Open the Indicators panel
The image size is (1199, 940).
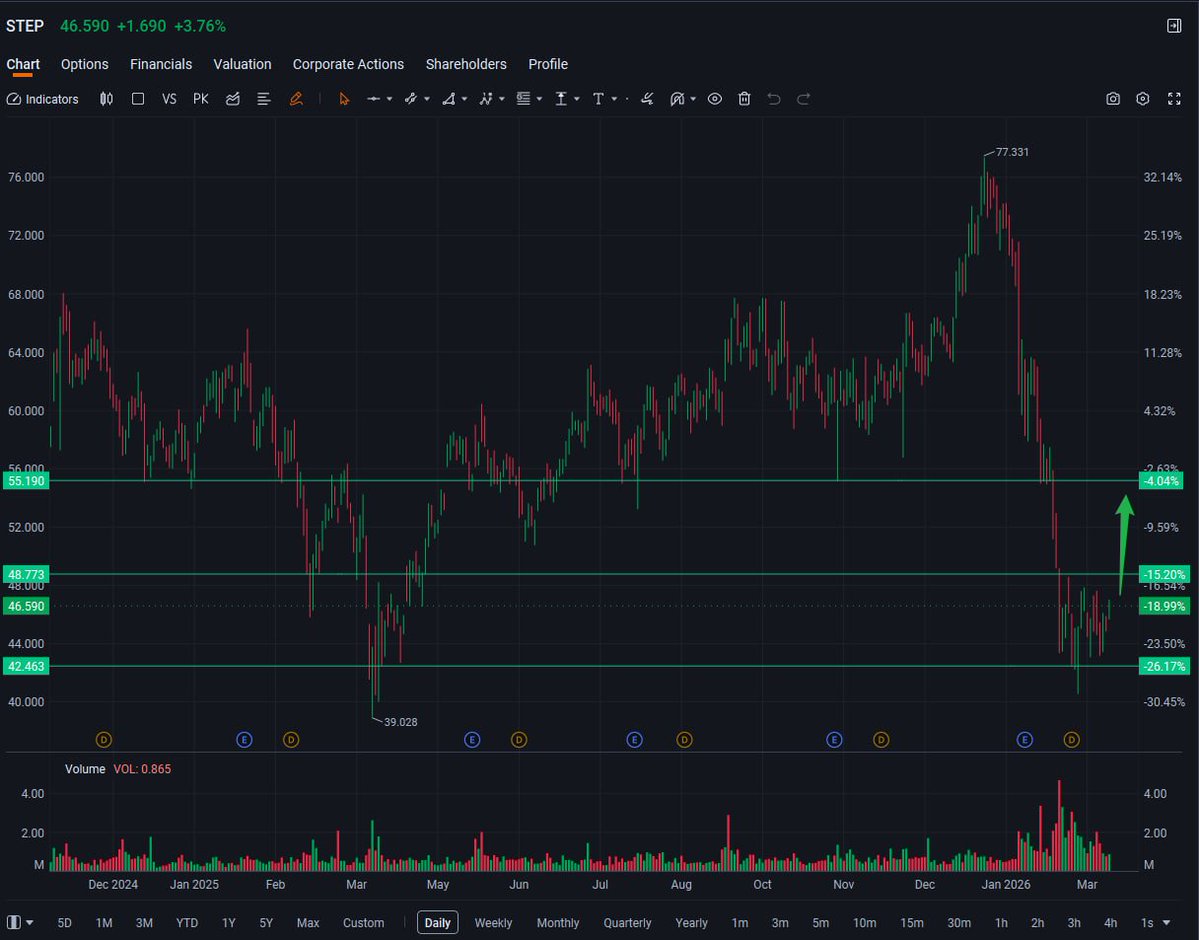click(x=43, y=99)
